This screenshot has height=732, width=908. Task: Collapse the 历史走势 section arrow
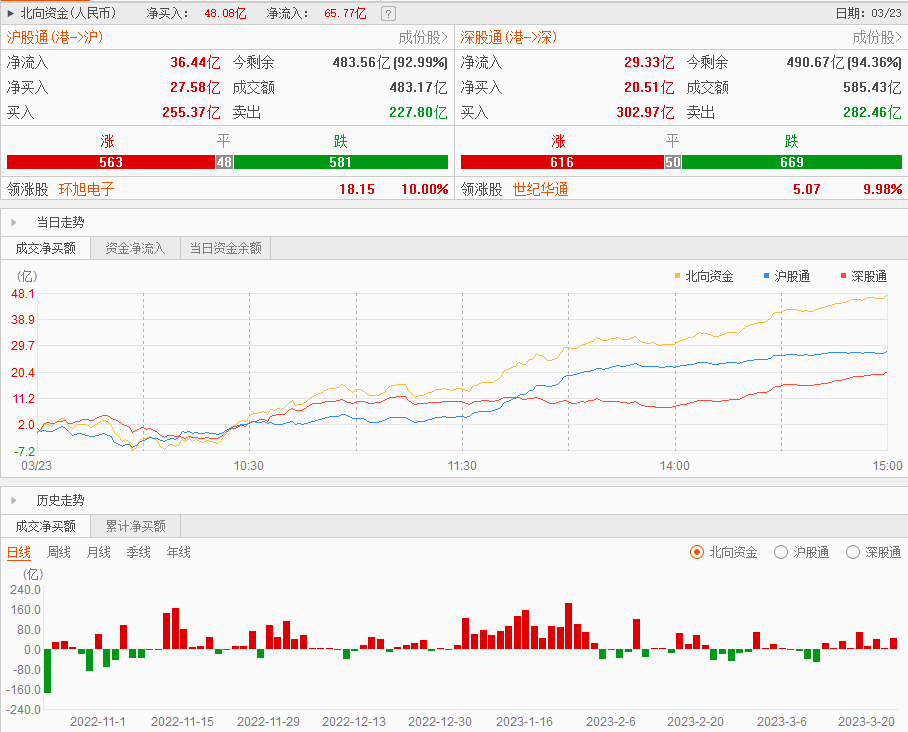point(14,500)
